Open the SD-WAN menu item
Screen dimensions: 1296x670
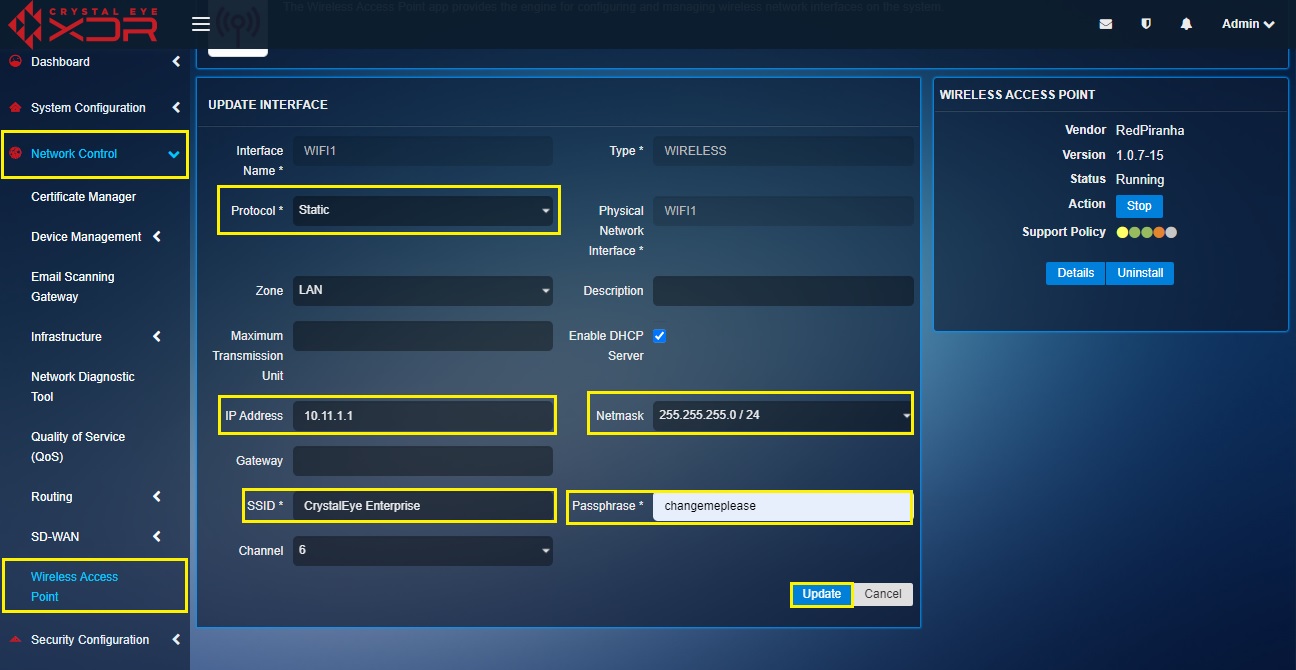pyautogui.click(x=55, y=537)
